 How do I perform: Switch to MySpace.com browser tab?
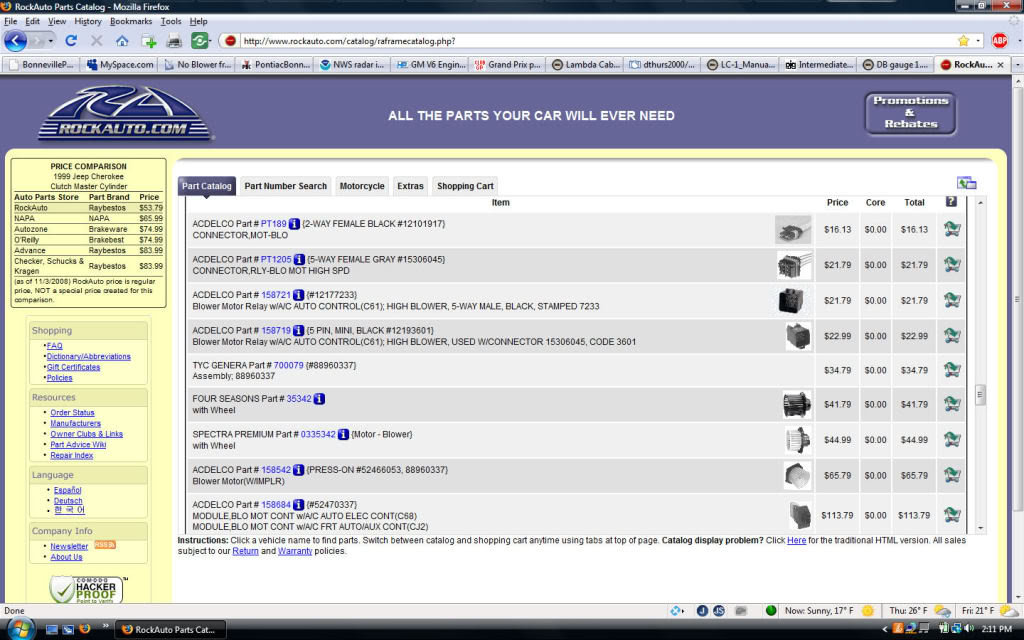(x=121, y=65)
